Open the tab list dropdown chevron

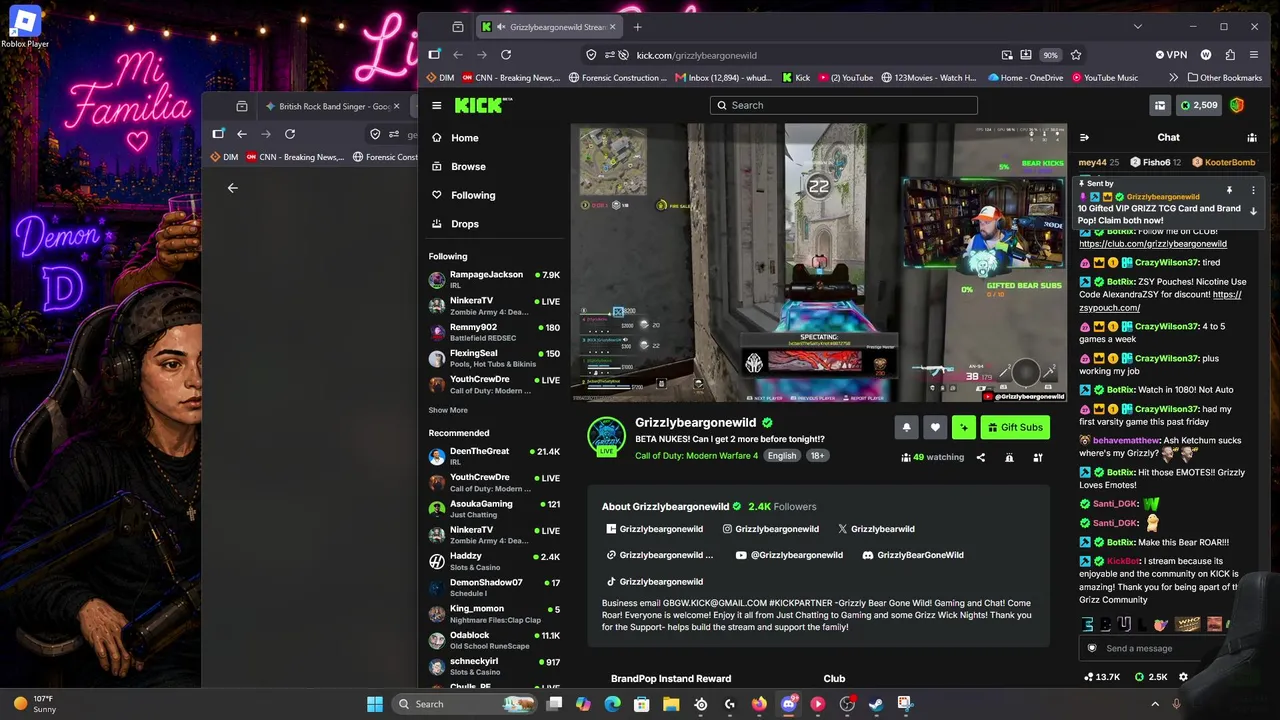pos(1137,27)
